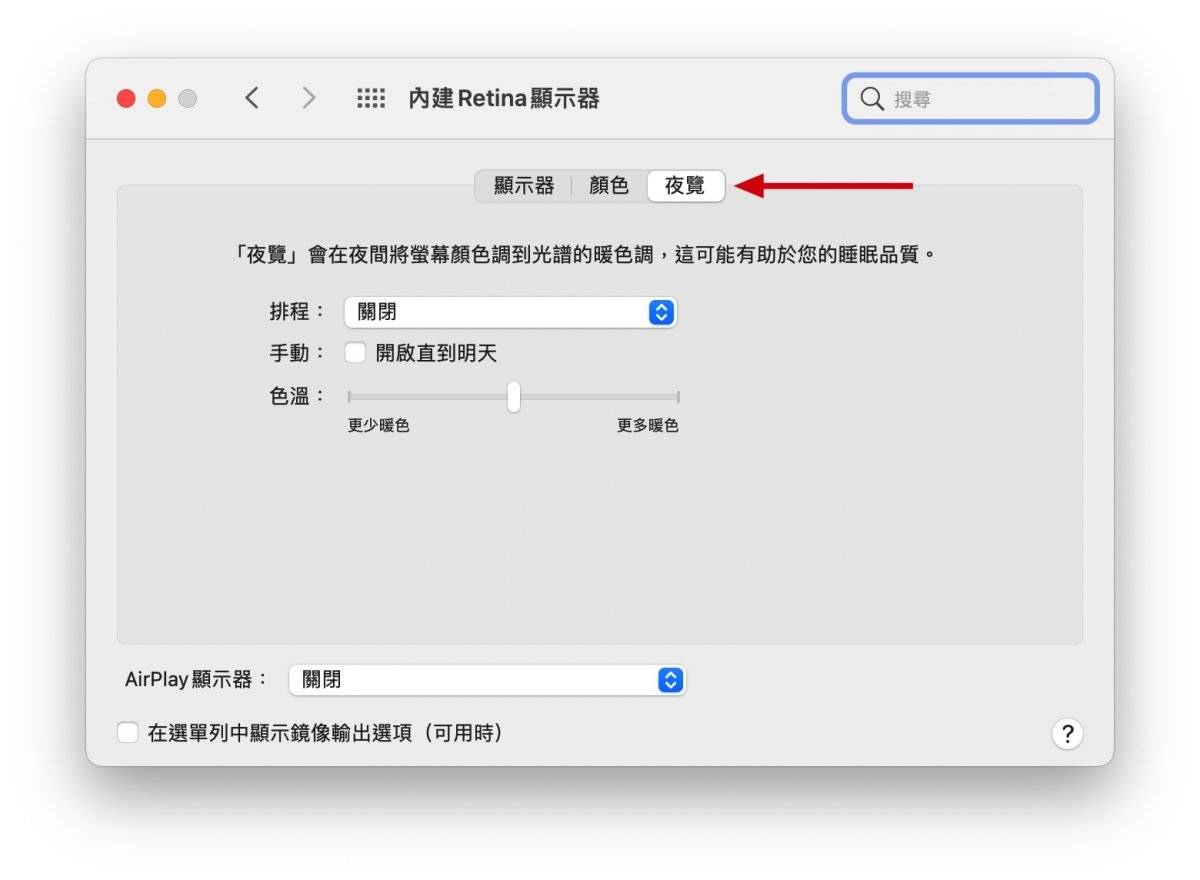Image resolution: width=1200 pixels, height=880 pixels.
Task: Go back with the left chevron
Action: (252, 98)
